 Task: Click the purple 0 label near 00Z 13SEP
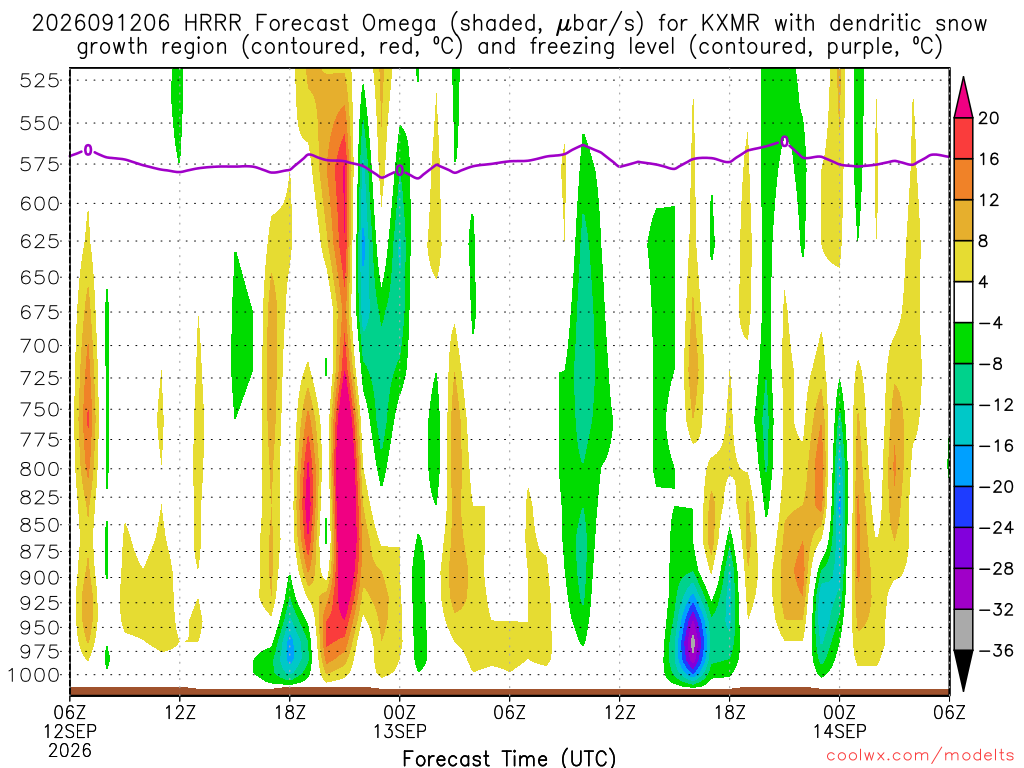pos(400,170)
